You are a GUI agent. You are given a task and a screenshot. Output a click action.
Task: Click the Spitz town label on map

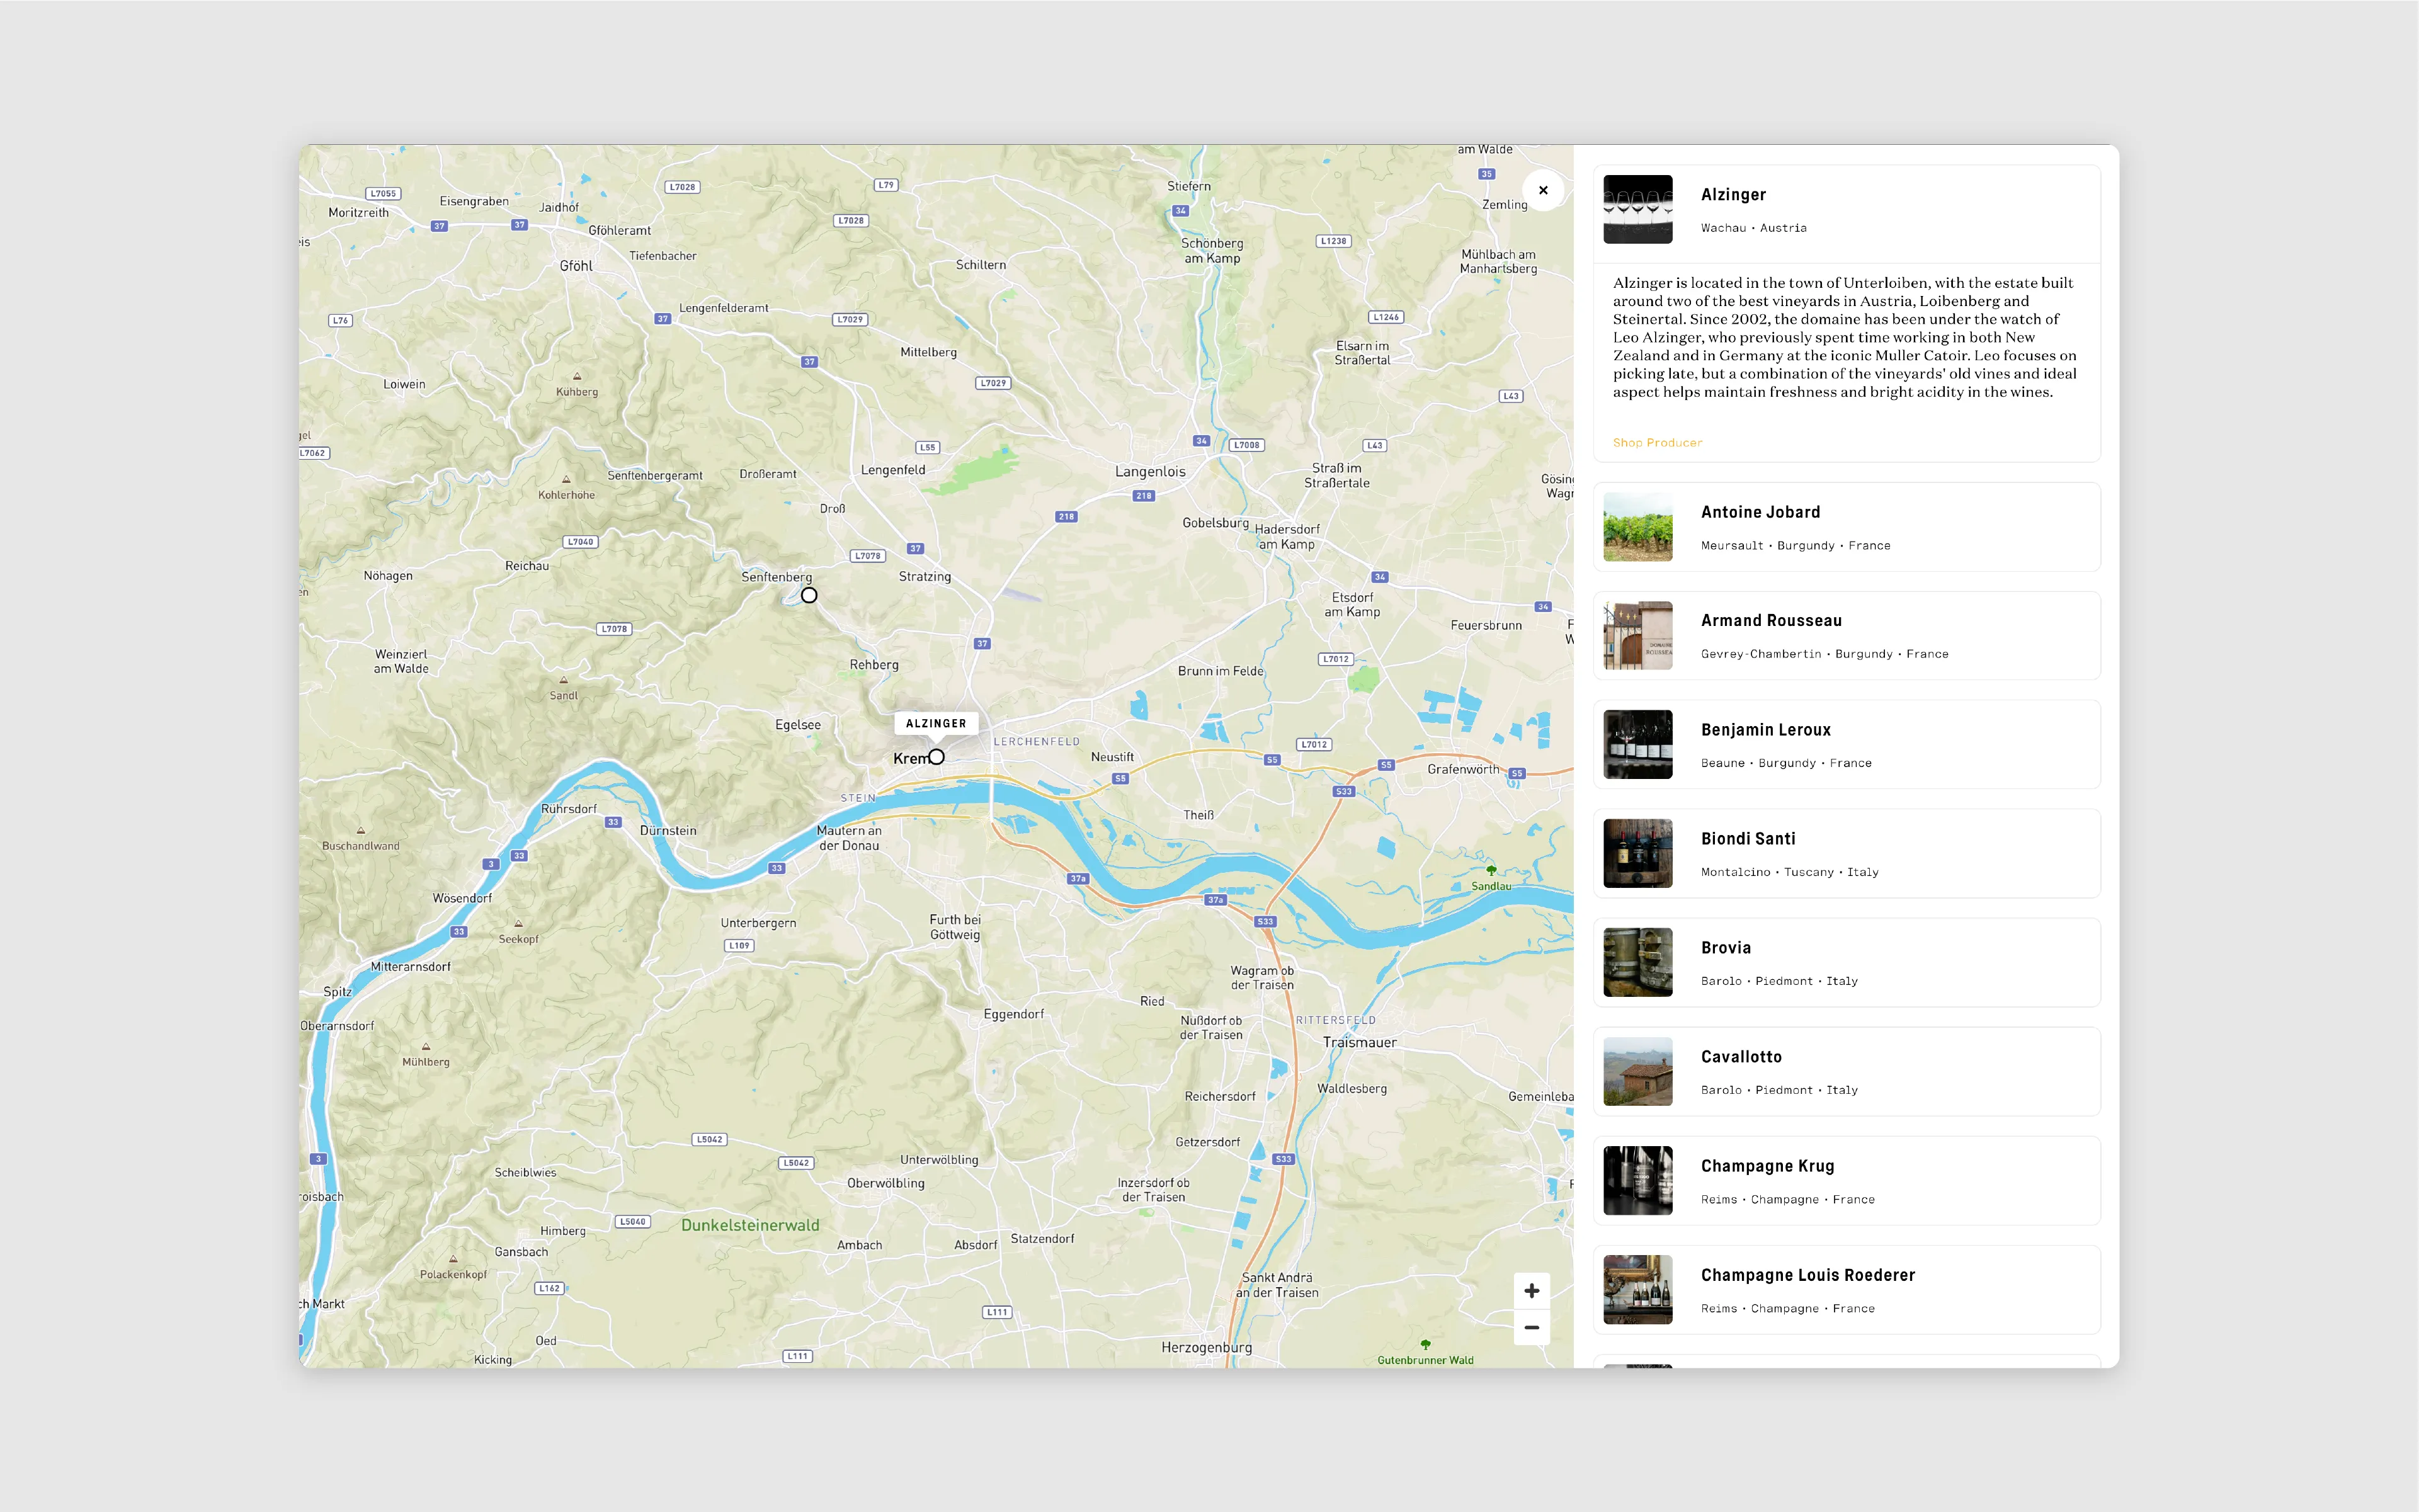click(x=337, y=992)
